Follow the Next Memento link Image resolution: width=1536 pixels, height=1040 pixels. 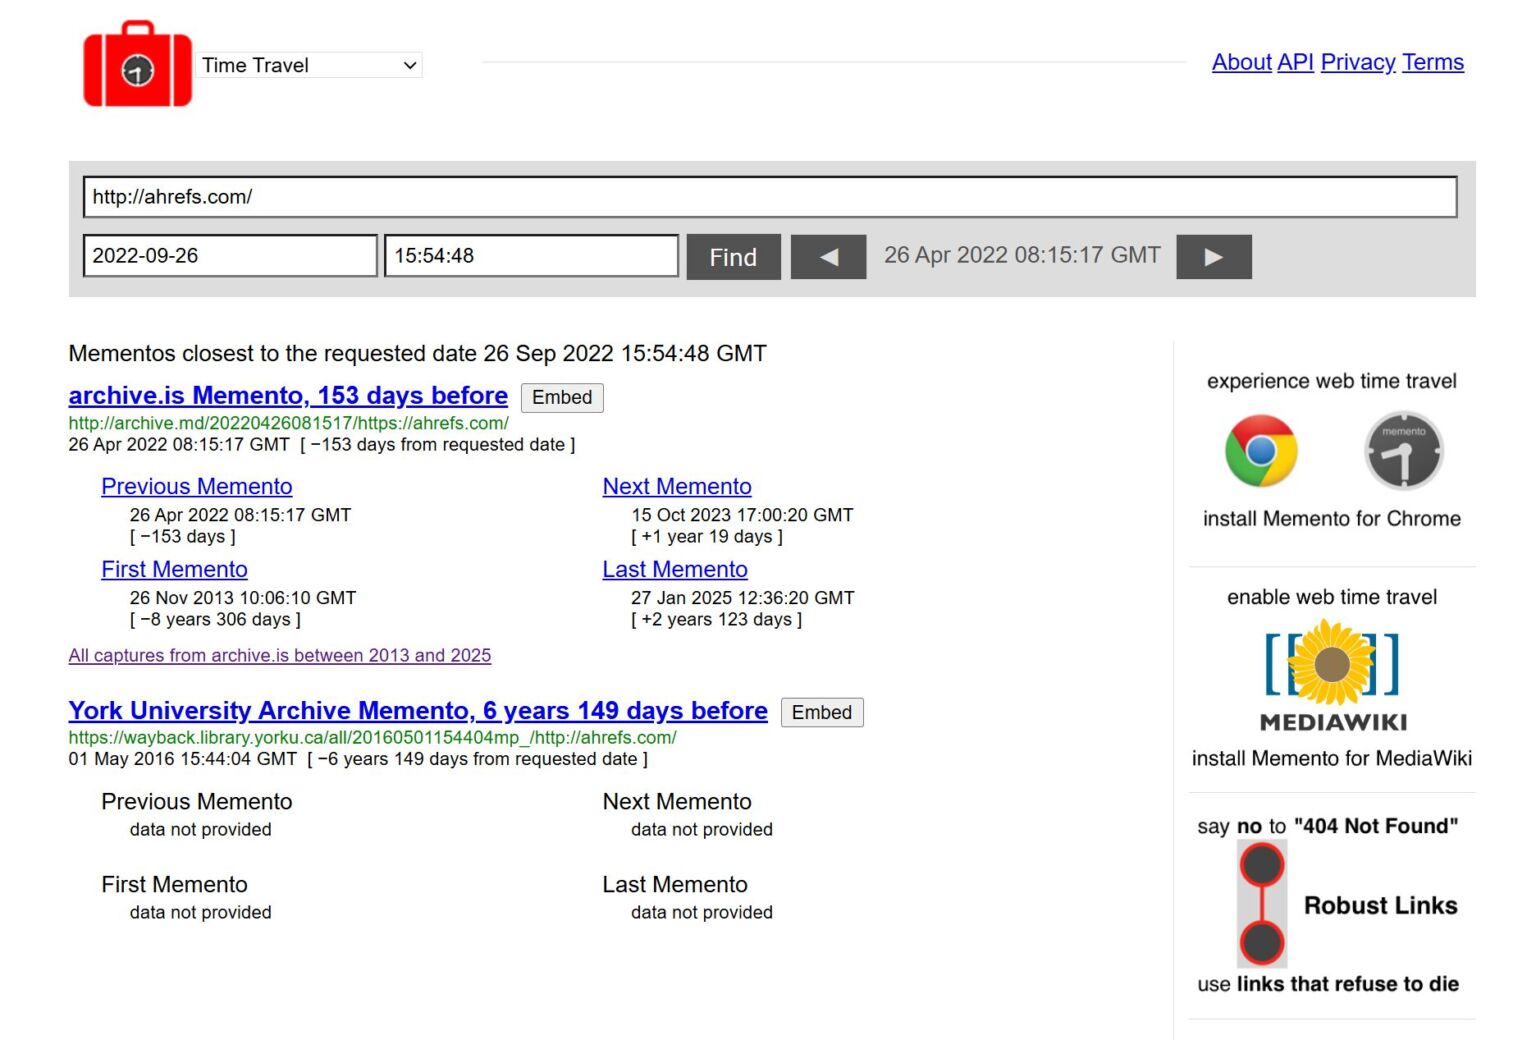pyautogui.click(x=677, y=486)
